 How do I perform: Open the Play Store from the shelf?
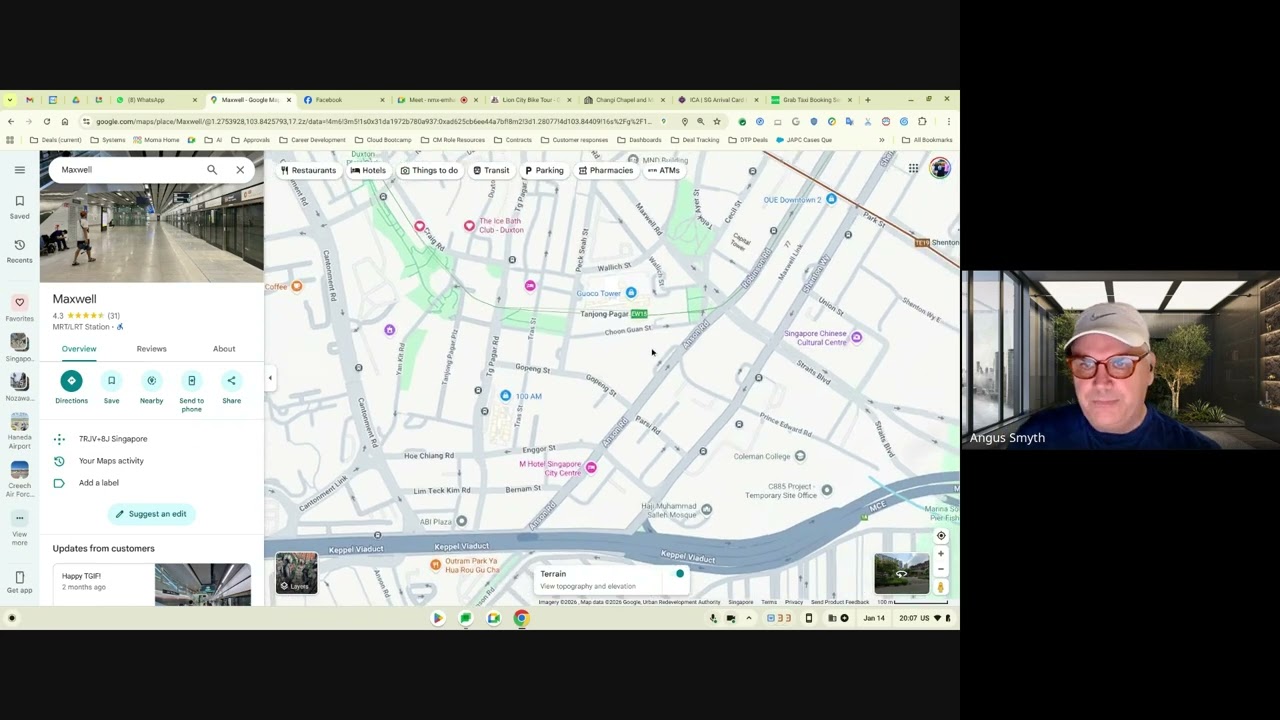[437, 618]
